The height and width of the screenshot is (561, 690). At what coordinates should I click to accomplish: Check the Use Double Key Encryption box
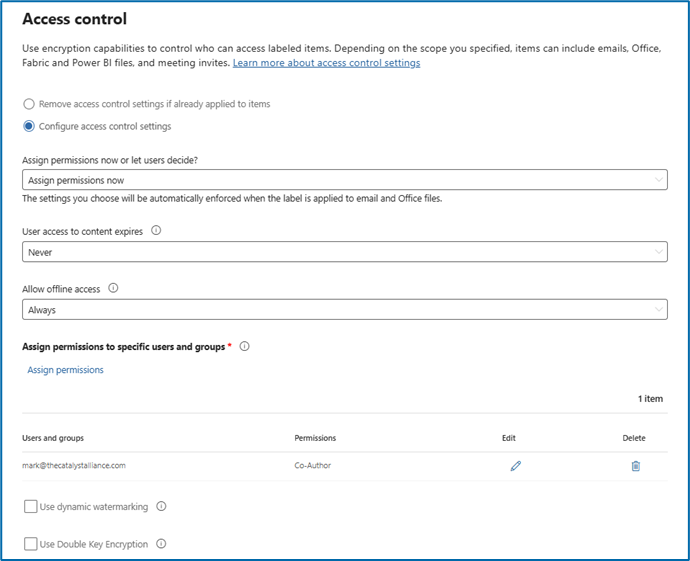pyautogui.click(x=31, y=544)
